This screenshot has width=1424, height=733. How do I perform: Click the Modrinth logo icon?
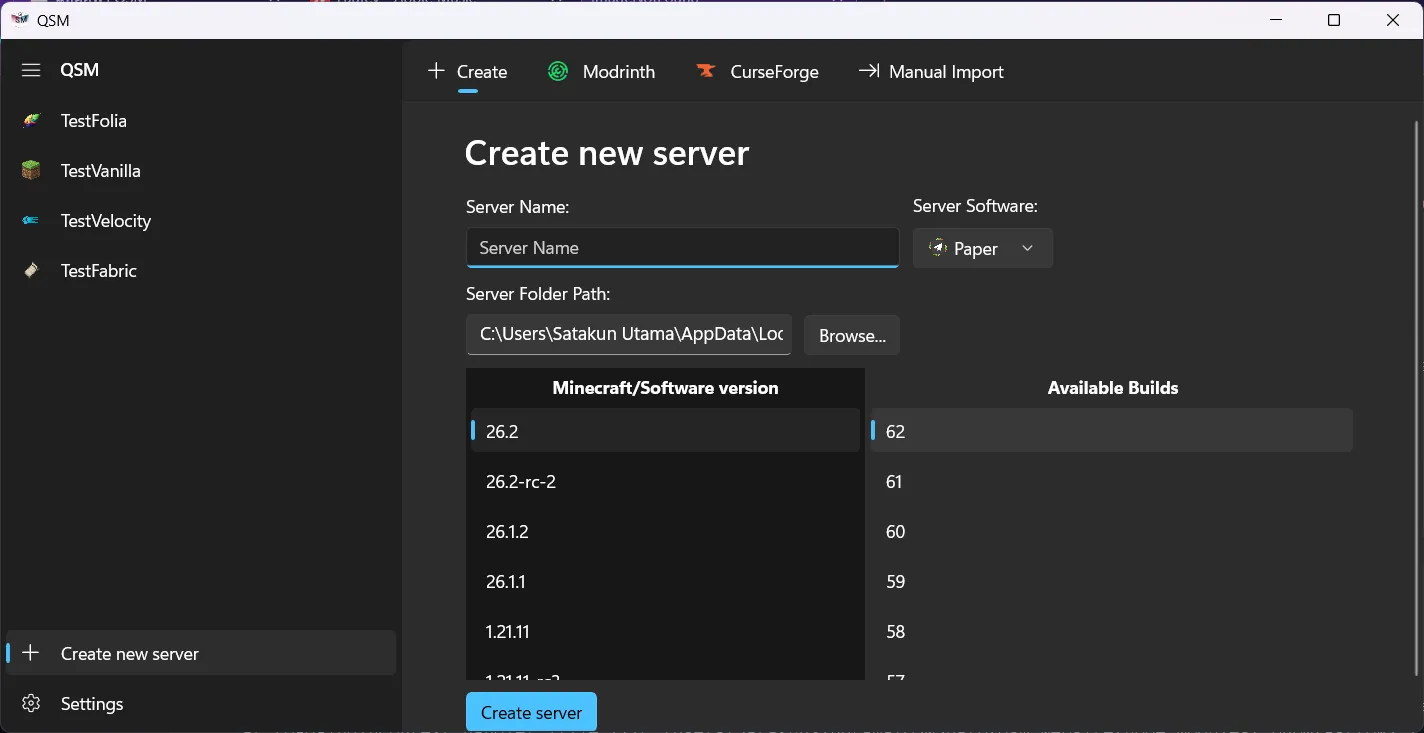(x=558, y=72)
